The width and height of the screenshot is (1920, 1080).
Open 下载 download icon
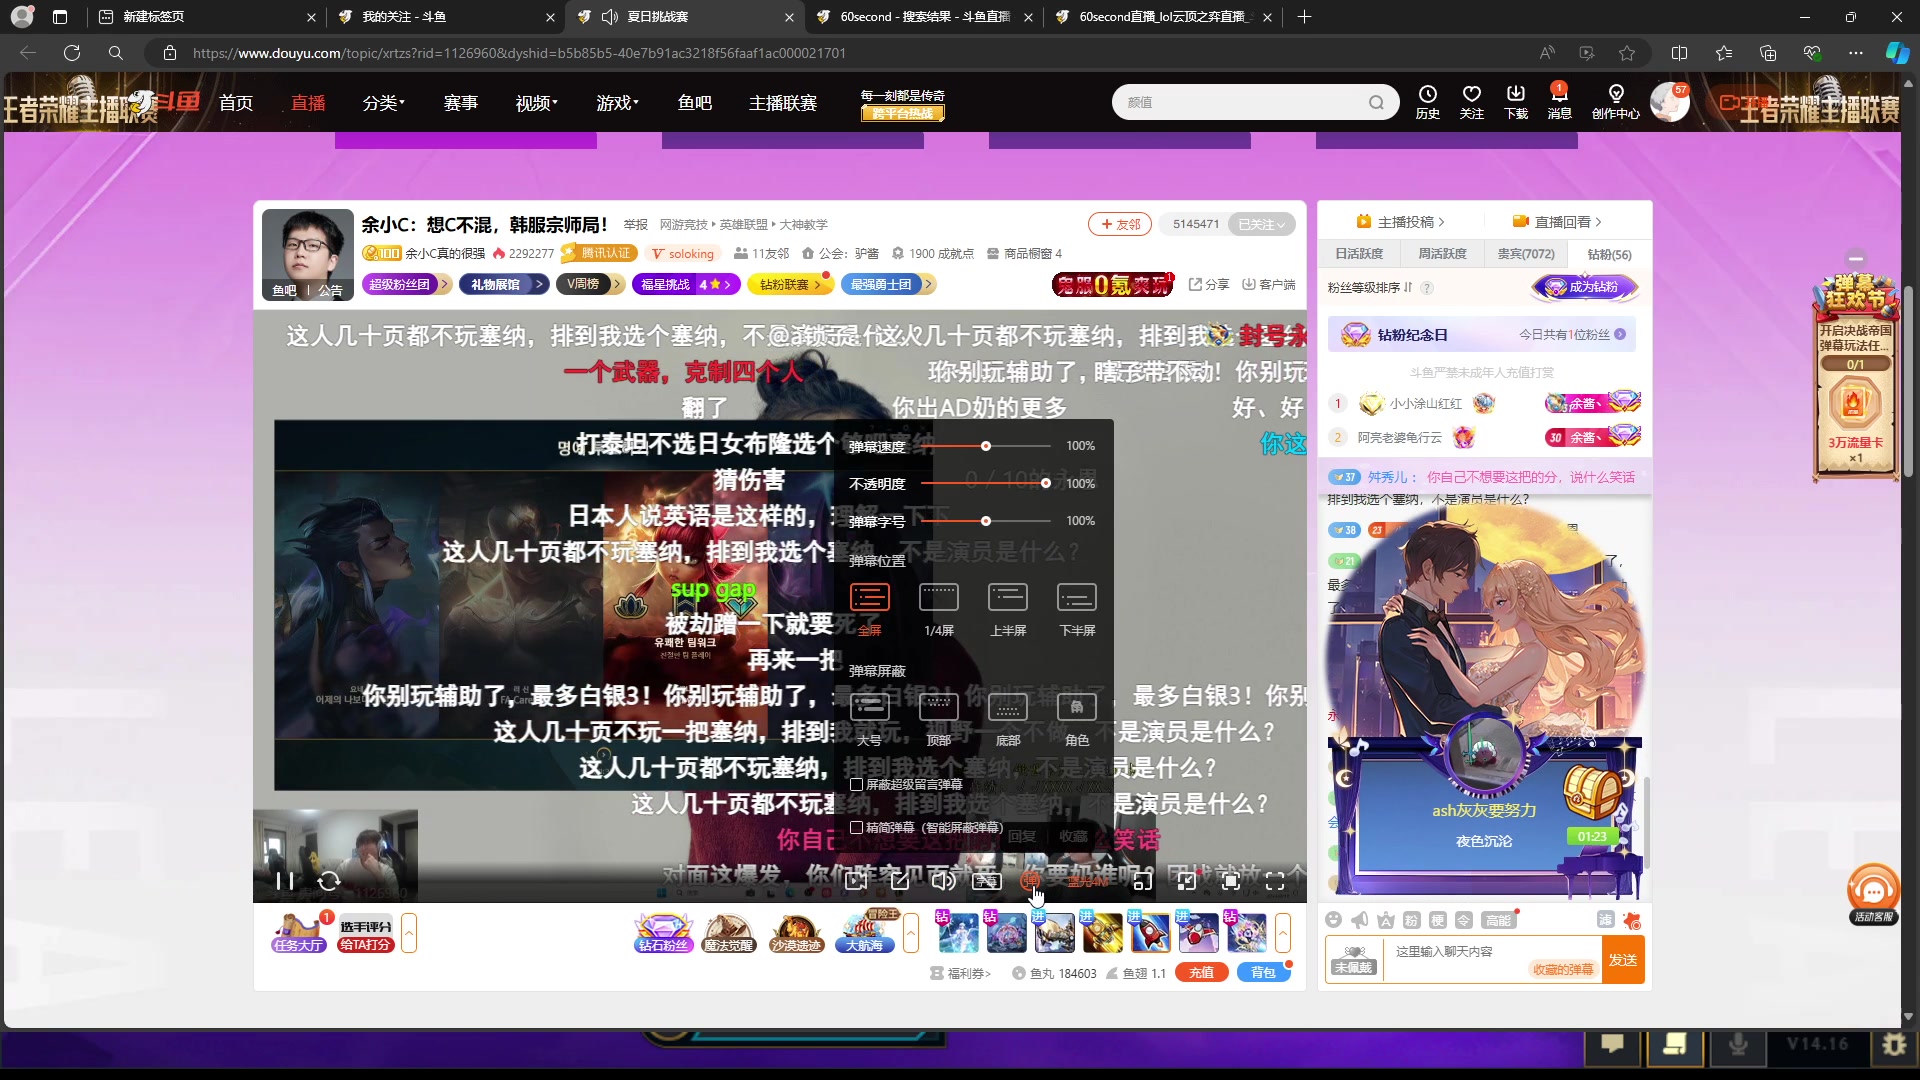point(1516,102)
